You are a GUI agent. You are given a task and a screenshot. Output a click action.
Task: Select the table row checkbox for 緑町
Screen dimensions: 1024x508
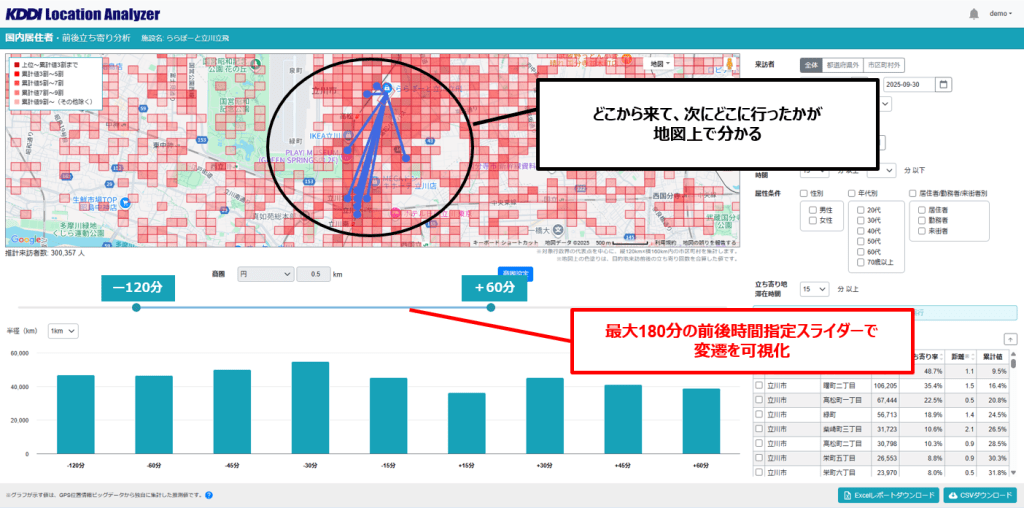[x=759, y=415]
